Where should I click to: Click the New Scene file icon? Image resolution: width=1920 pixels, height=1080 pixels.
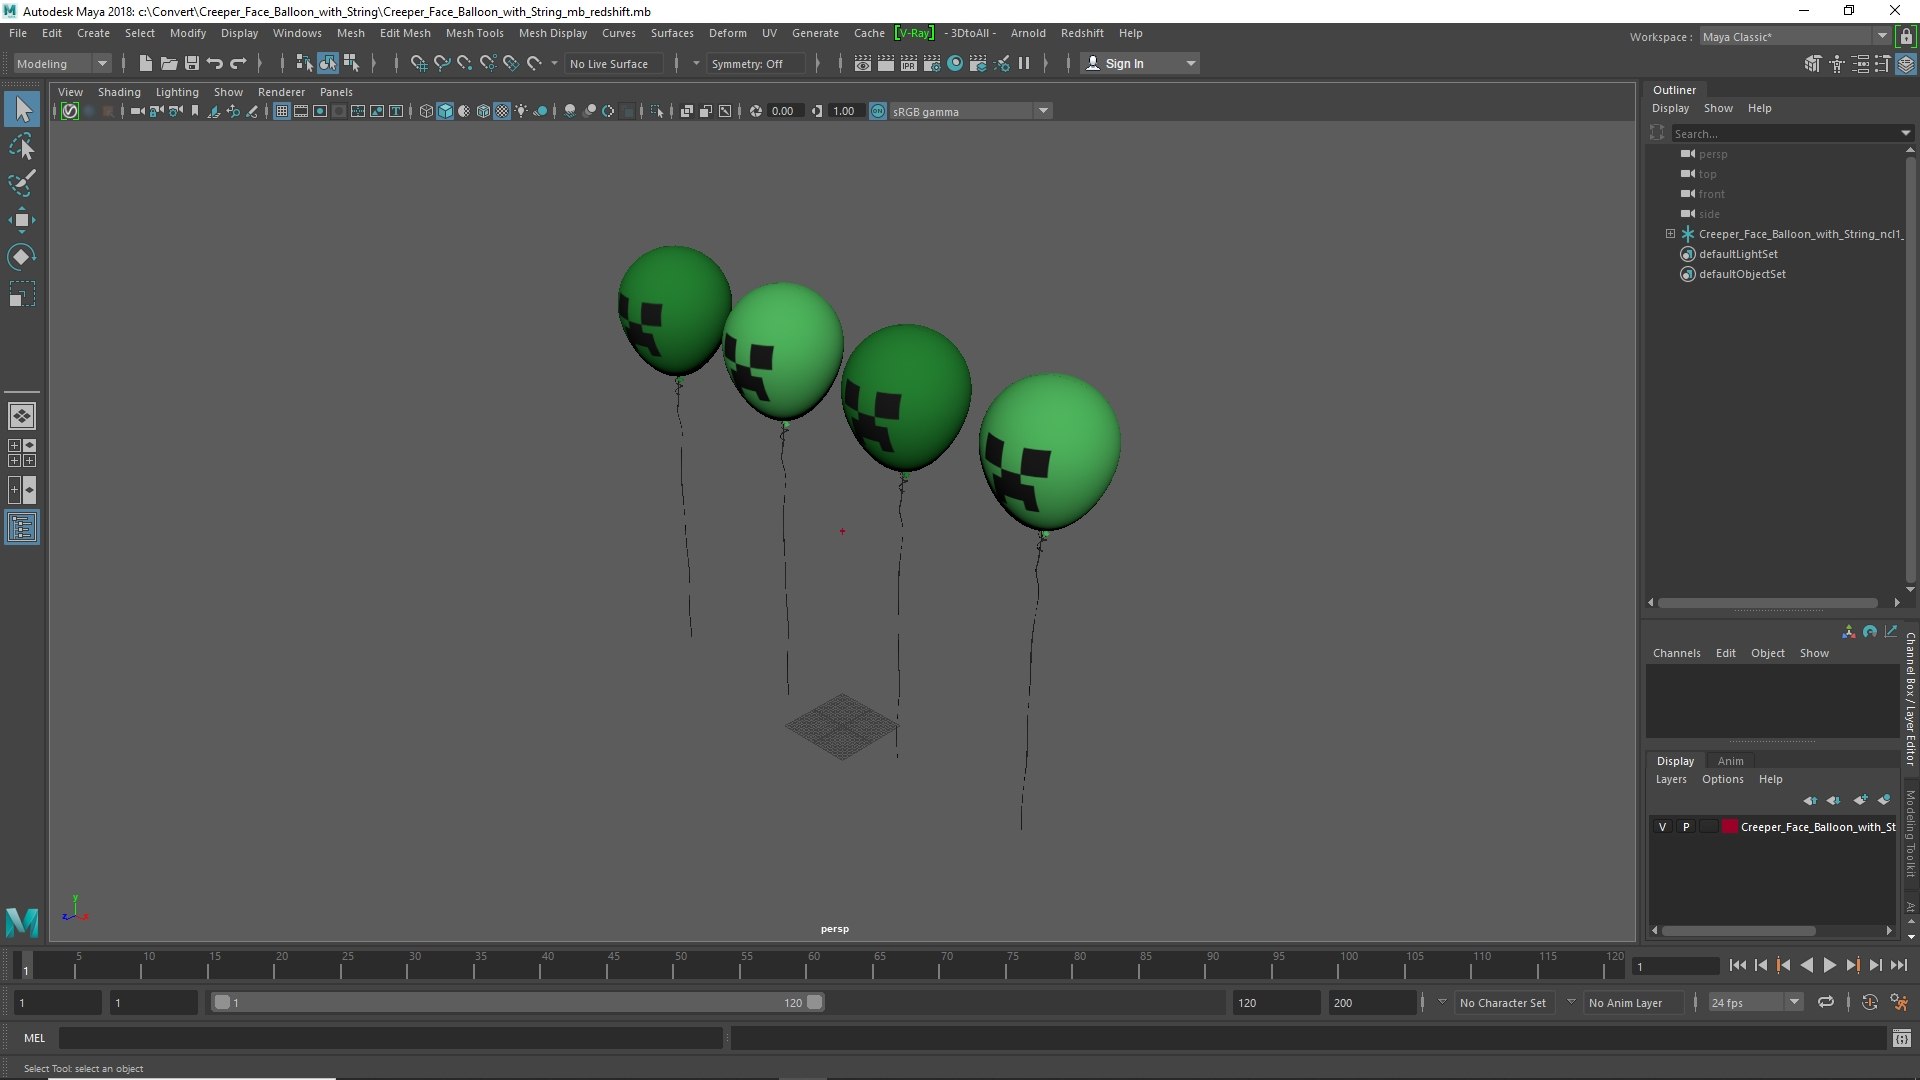click(x=145, y=63)
